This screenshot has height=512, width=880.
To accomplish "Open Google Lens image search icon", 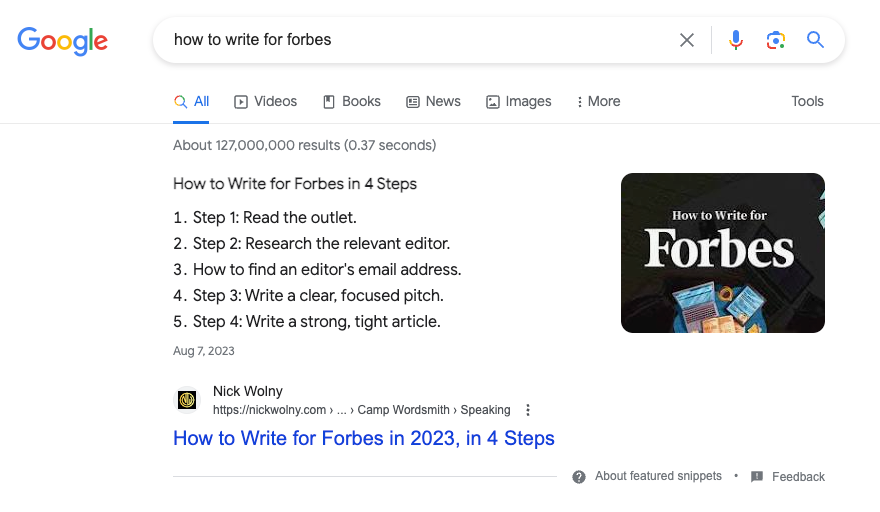I will click(x=776, y=40).
